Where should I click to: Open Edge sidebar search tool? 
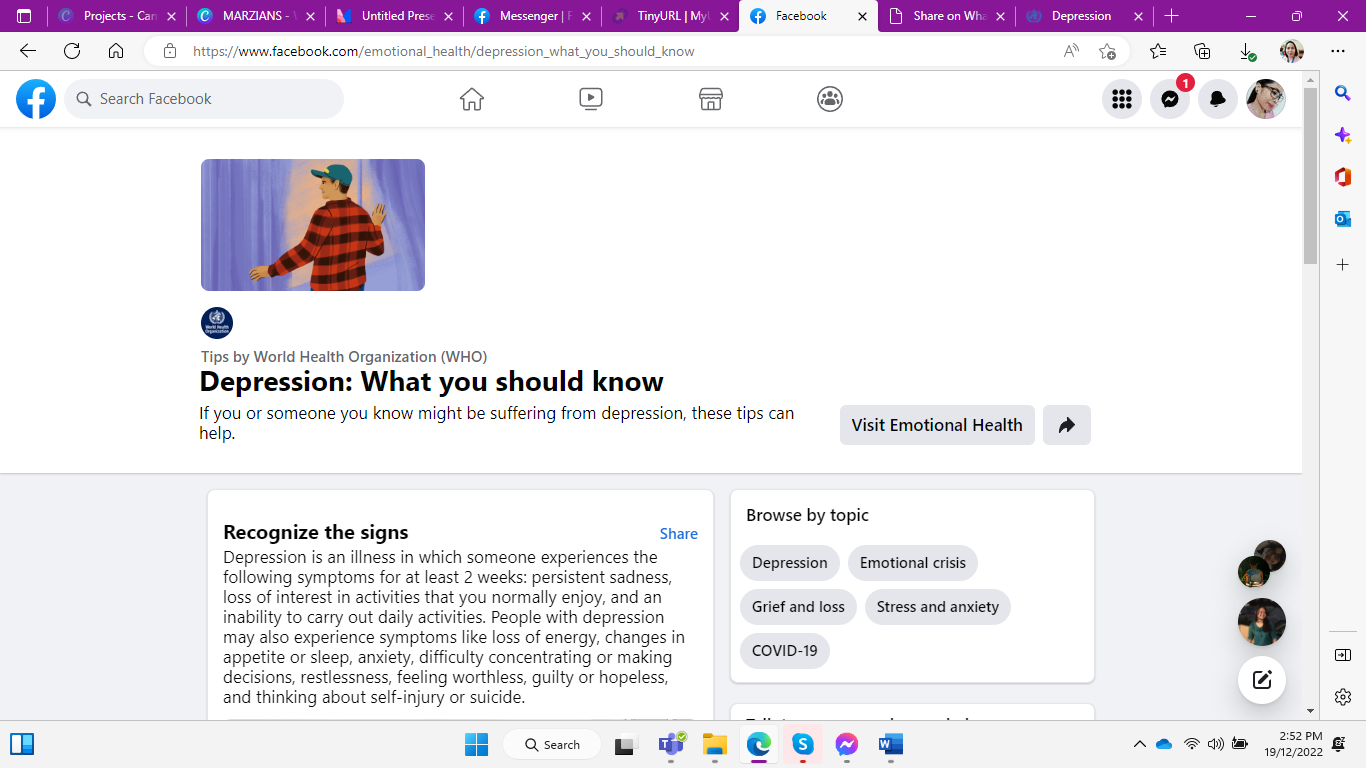[x=1343, y=93]
